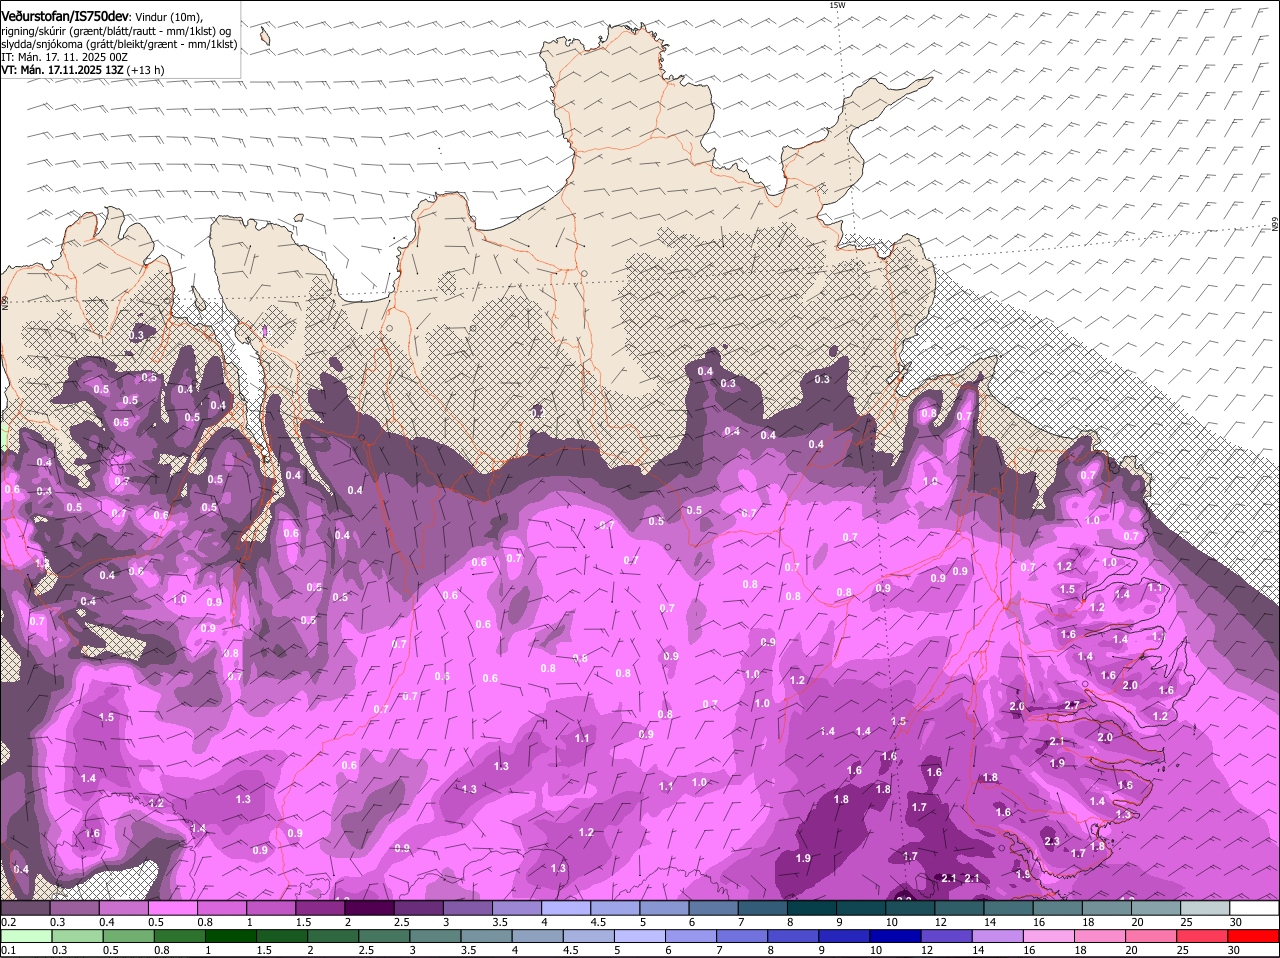Click the 'IT: Mán. 17. 11. 2025 00Z' line
Screen dimensions: 1280x958
(x=65, y=57)
